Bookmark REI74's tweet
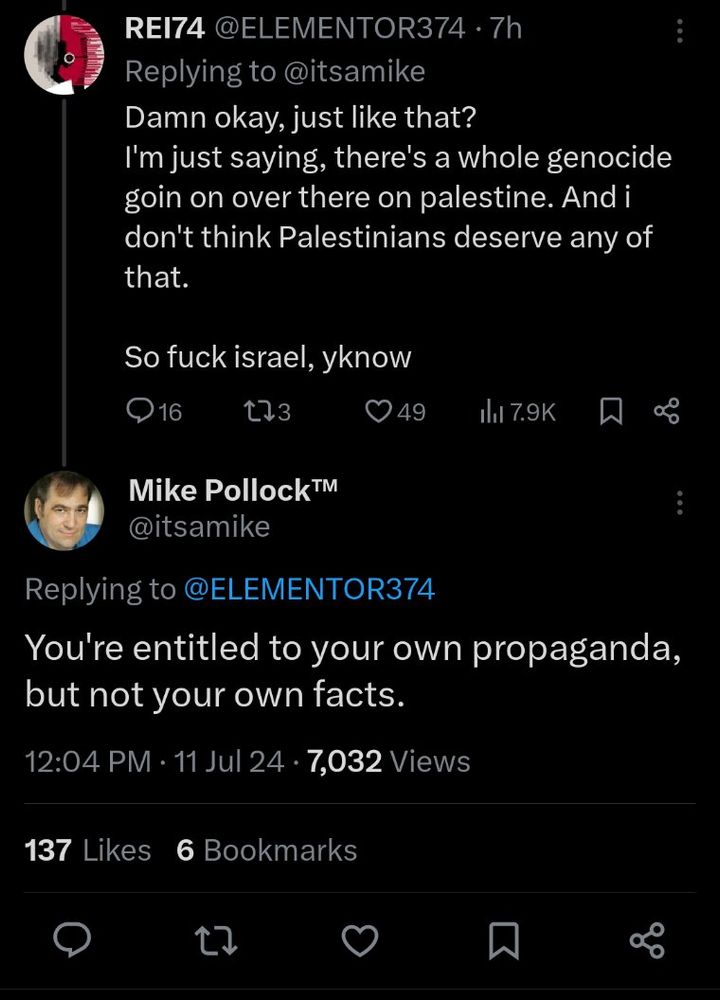The height and width of the screenshot is (1000, 720). pyautogui.click(x=611, y=410)
